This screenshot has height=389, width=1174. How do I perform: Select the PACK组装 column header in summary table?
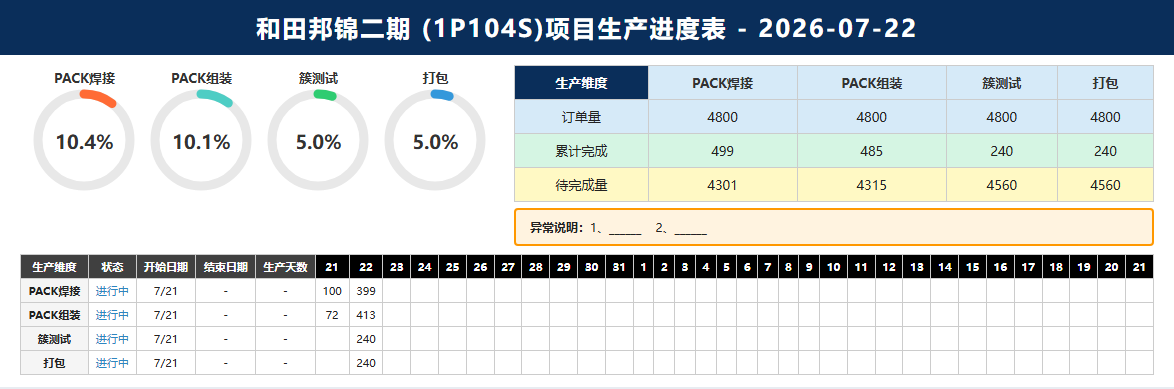(x=872, y=83)
